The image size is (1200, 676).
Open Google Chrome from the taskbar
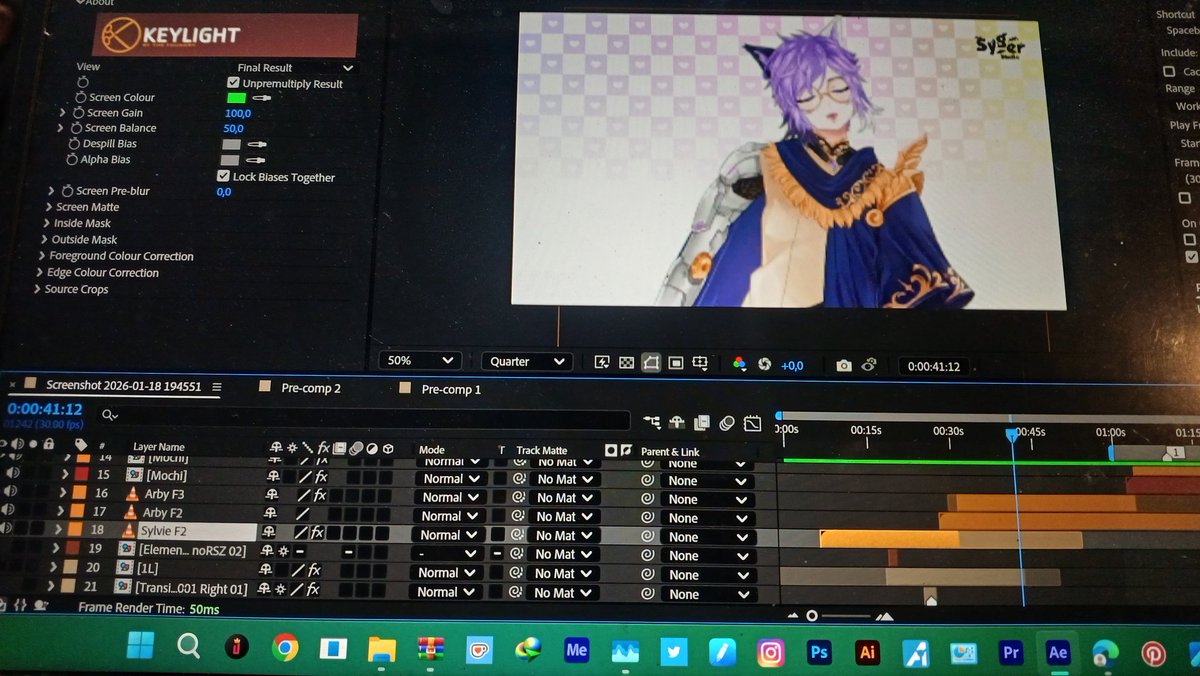[x=285, y=649]
